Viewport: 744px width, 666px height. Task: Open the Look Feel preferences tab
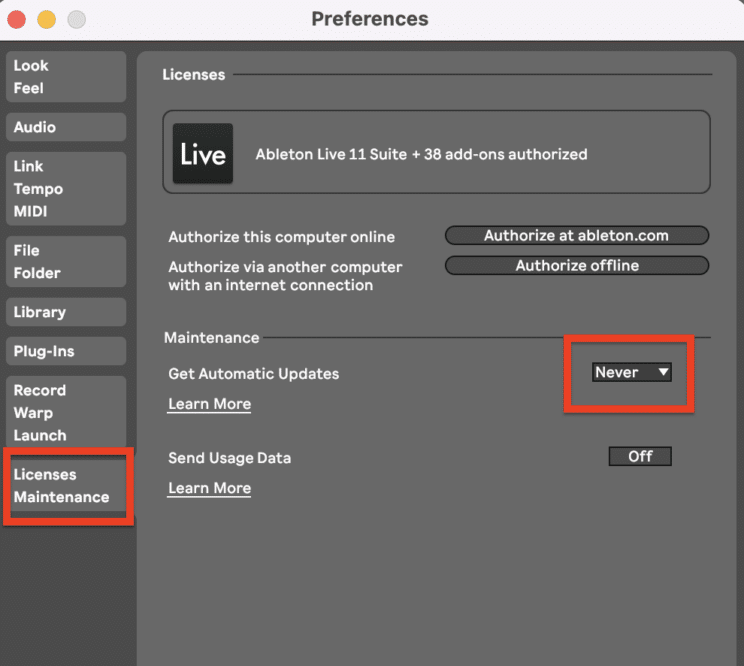point(66,77)
